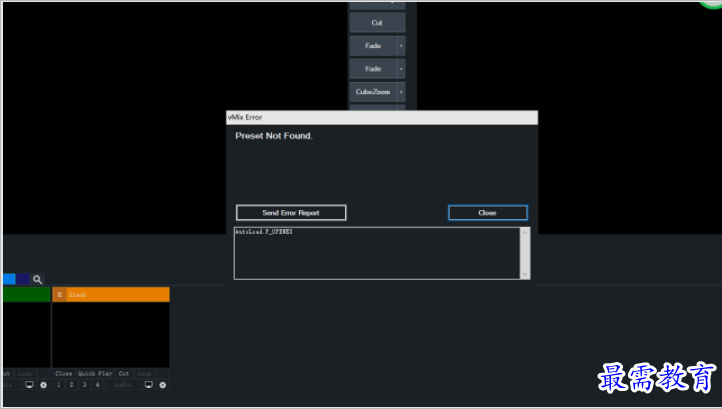
Task: Click Quick Play under Blank input 2
Action: point(95,374)
